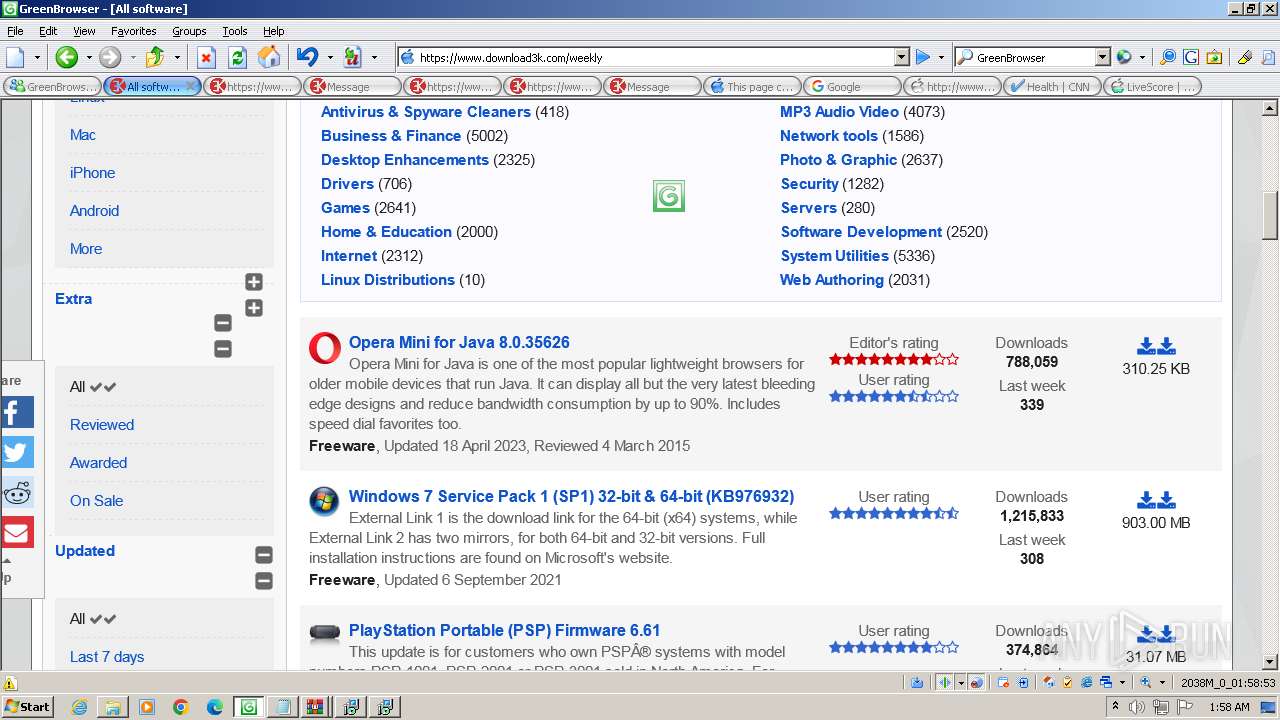Switch to the Google tab
Screen dimensions: 1280x720
coord(851,86)
